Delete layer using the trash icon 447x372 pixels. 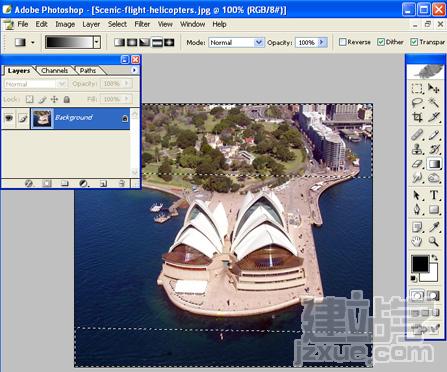[122, 183]
